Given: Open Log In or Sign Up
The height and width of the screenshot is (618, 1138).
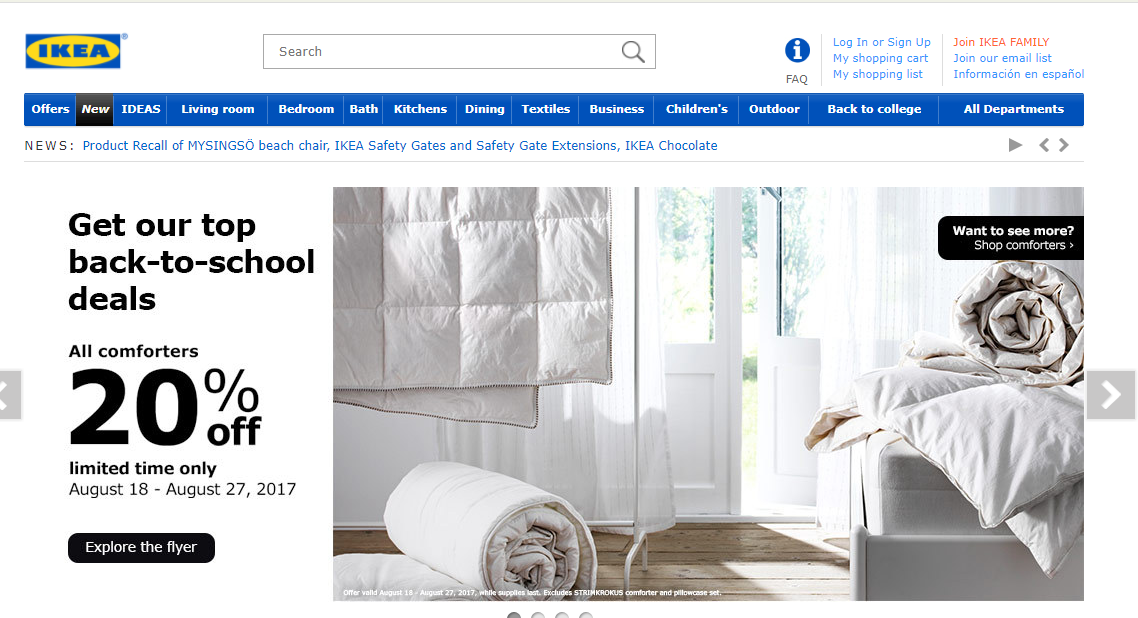Looking at the screenshot, I should [880, 42].
